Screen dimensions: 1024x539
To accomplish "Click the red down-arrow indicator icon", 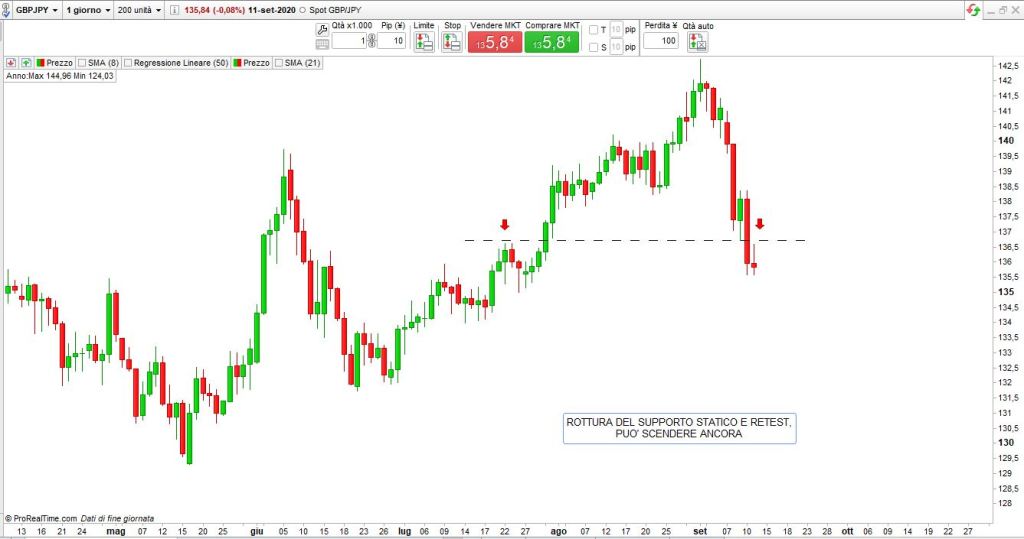I will point(11,63).
